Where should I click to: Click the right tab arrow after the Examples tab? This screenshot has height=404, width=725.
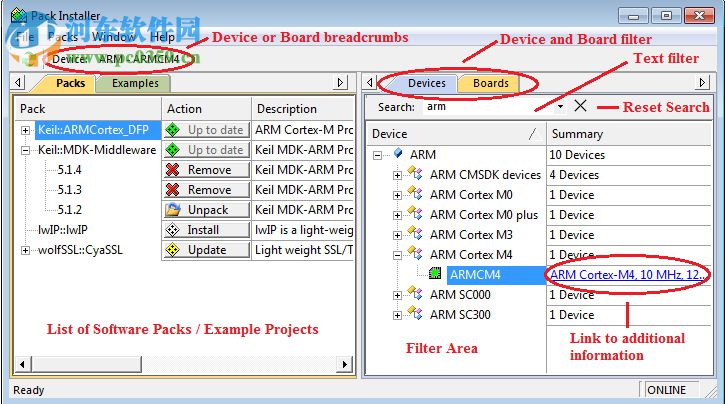[x=340, y=83]
